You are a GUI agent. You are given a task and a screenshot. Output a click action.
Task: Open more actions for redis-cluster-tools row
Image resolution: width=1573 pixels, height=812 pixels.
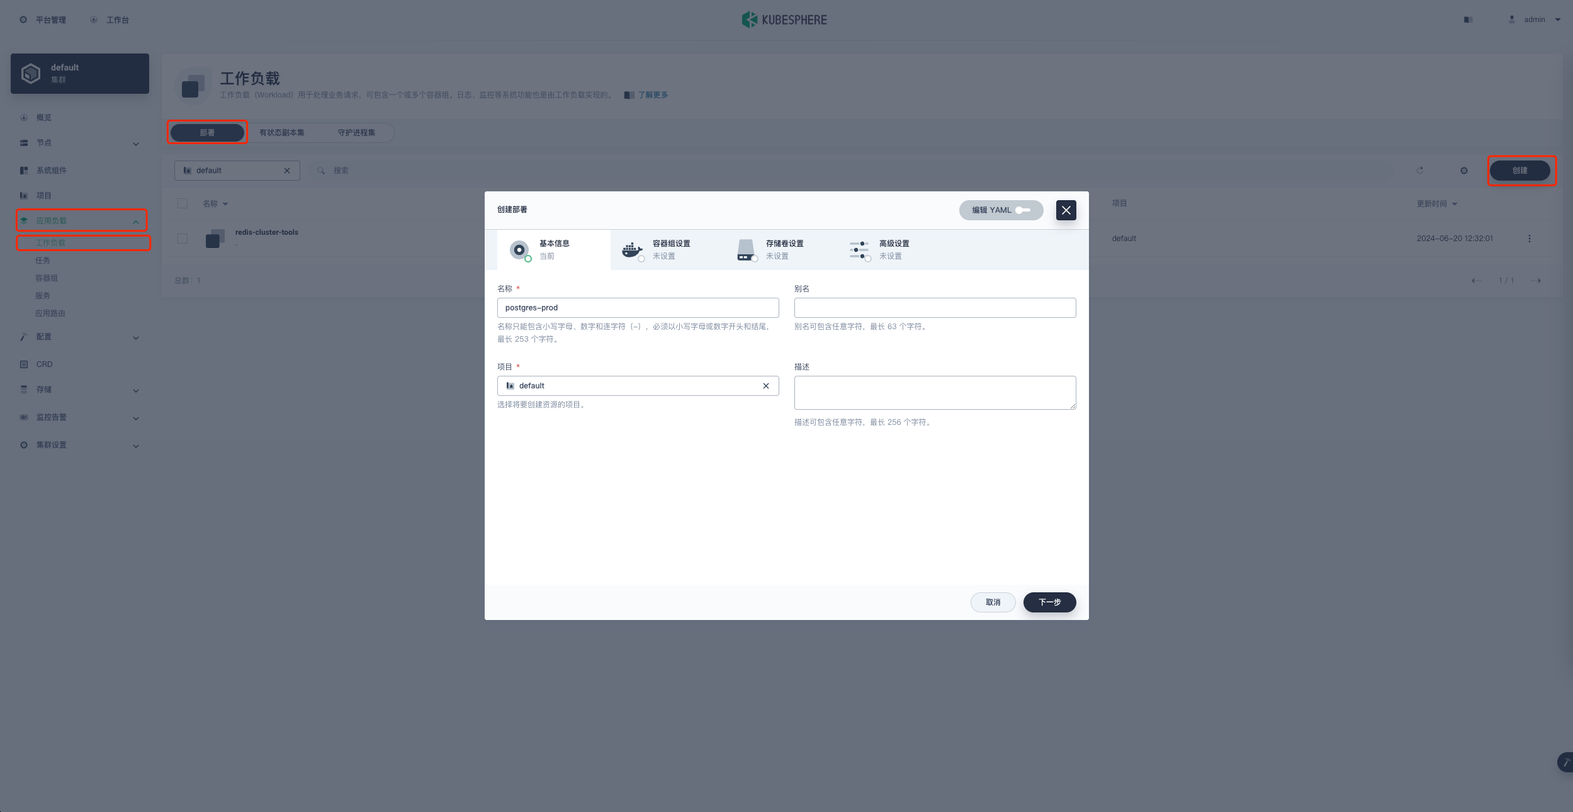click(1529, 239)
